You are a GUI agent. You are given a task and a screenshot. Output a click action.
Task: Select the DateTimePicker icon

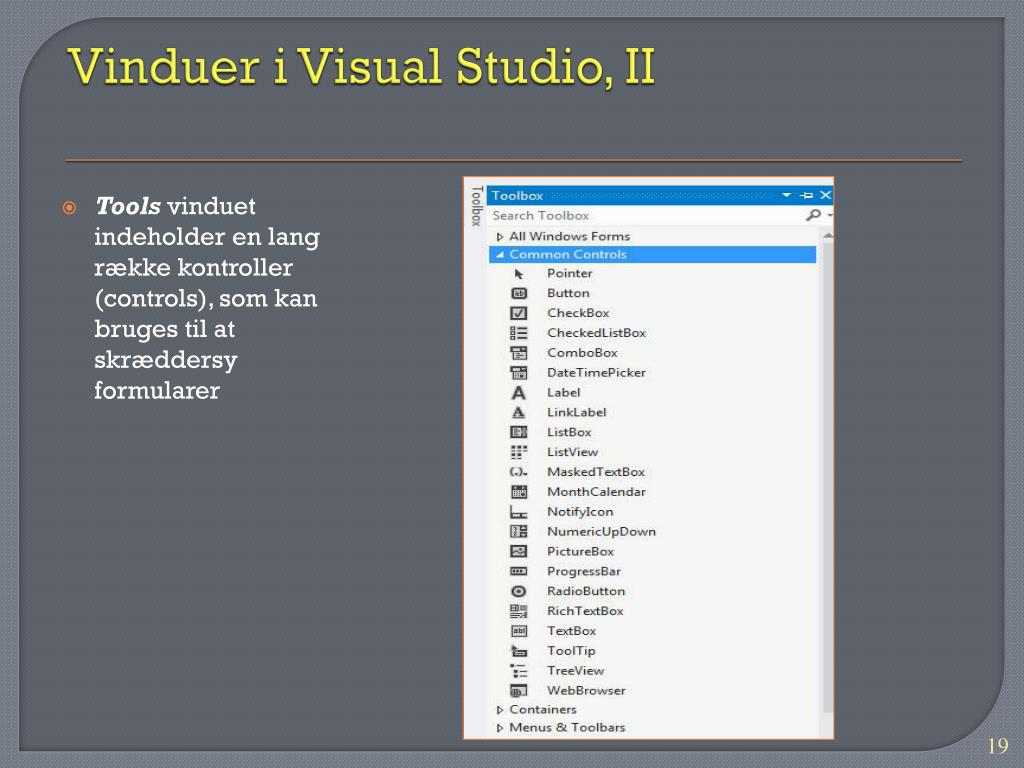[x=519, y=373]
